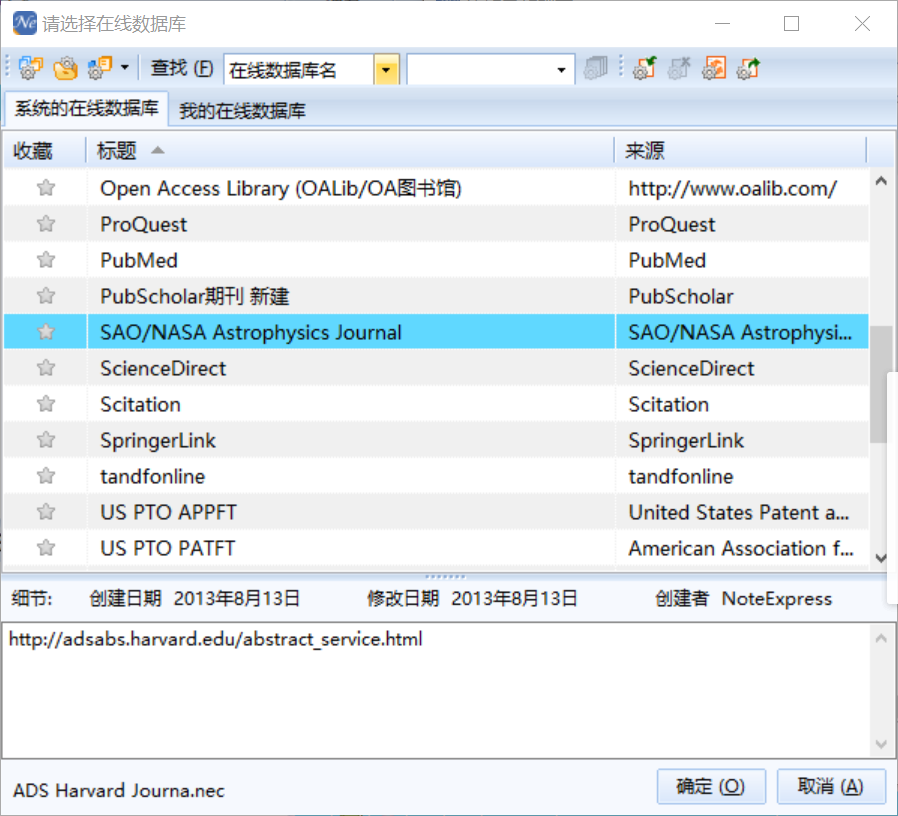Star the US PTO PATFT row
Image resolution: width=898 pixels, height=816 pixels.
(46, 548)
